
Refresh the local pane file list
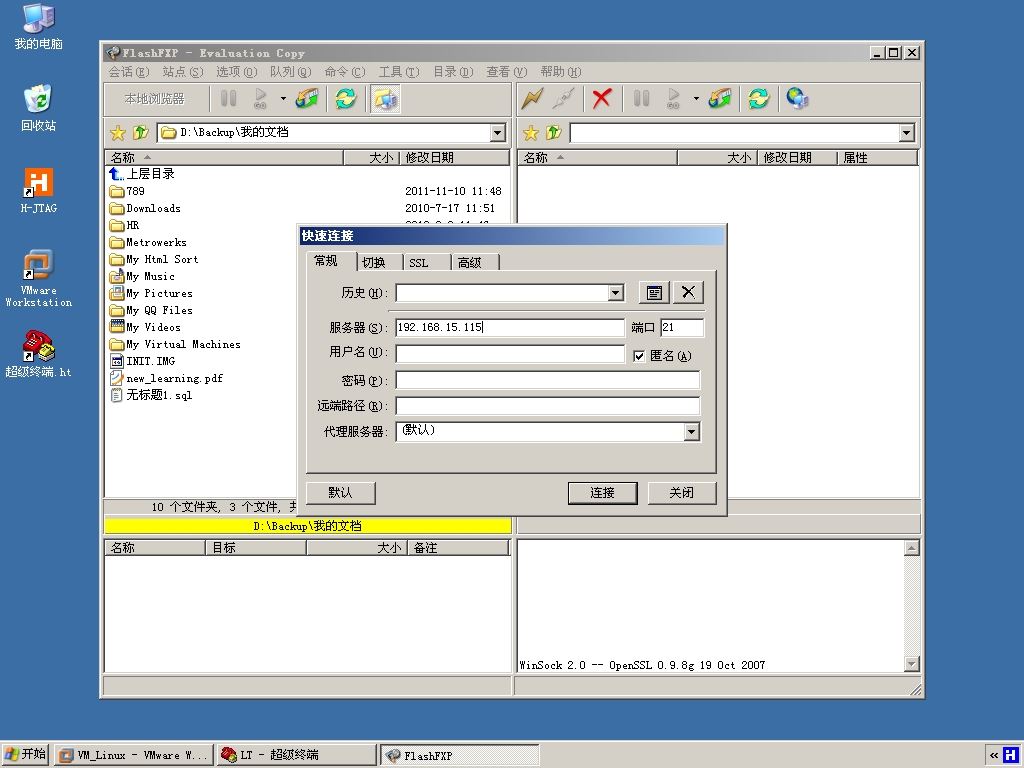click(x=345, y=99)
